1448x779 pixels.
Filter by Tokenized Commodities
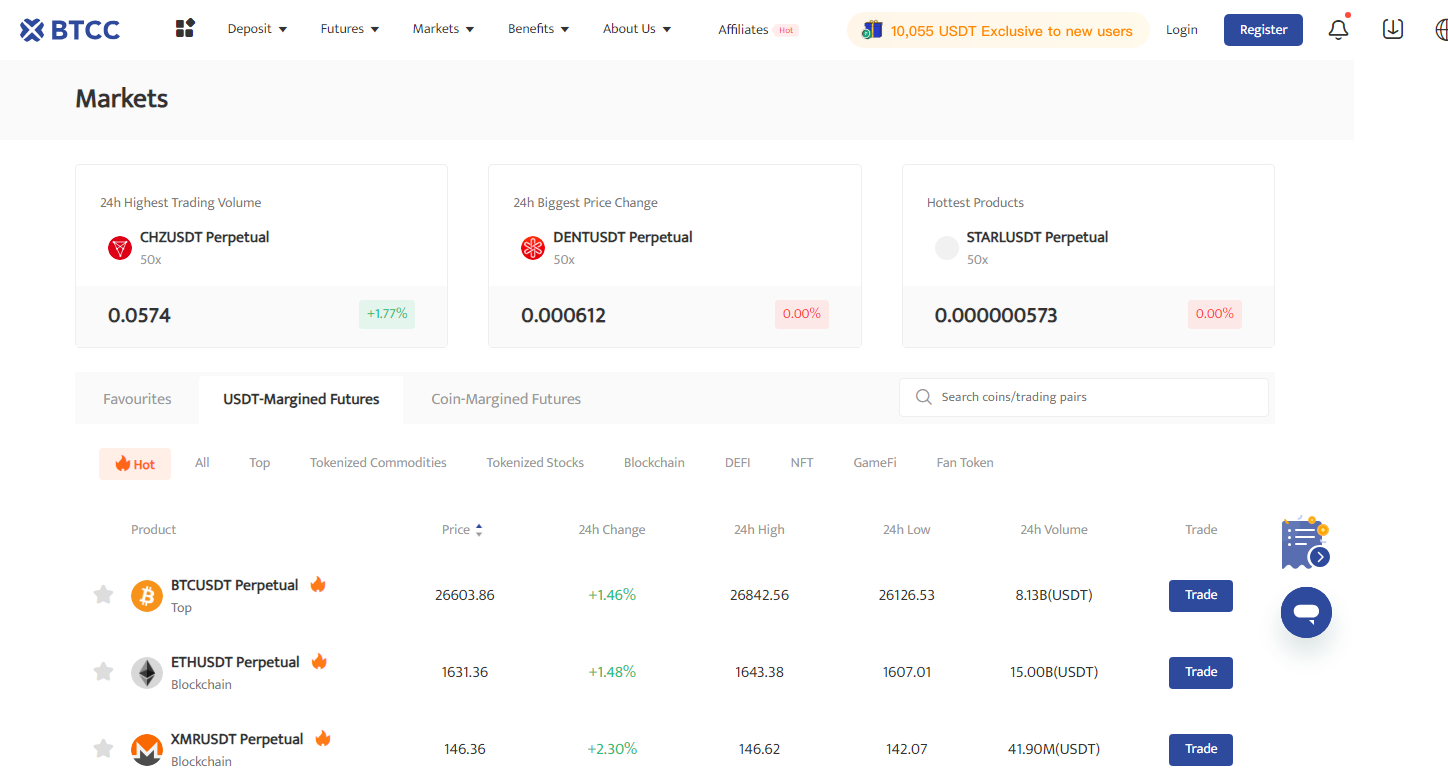coord(378,463)
